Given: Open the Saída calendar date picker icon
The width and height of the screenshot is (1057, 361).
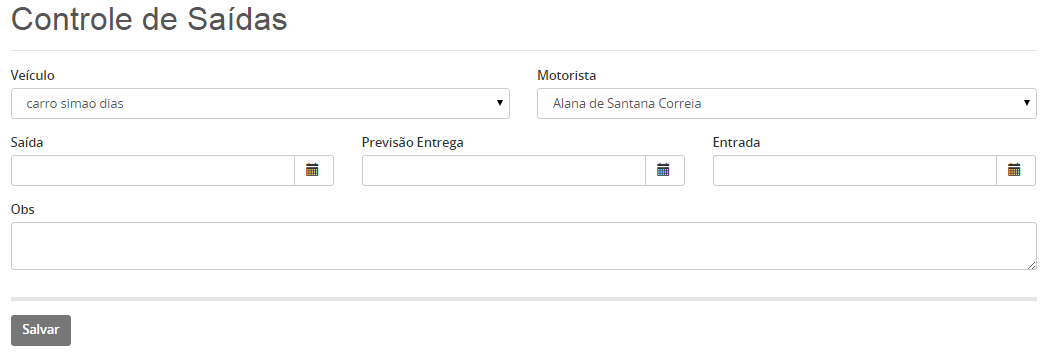Looking at the screenshot, I should click(313, 170).
